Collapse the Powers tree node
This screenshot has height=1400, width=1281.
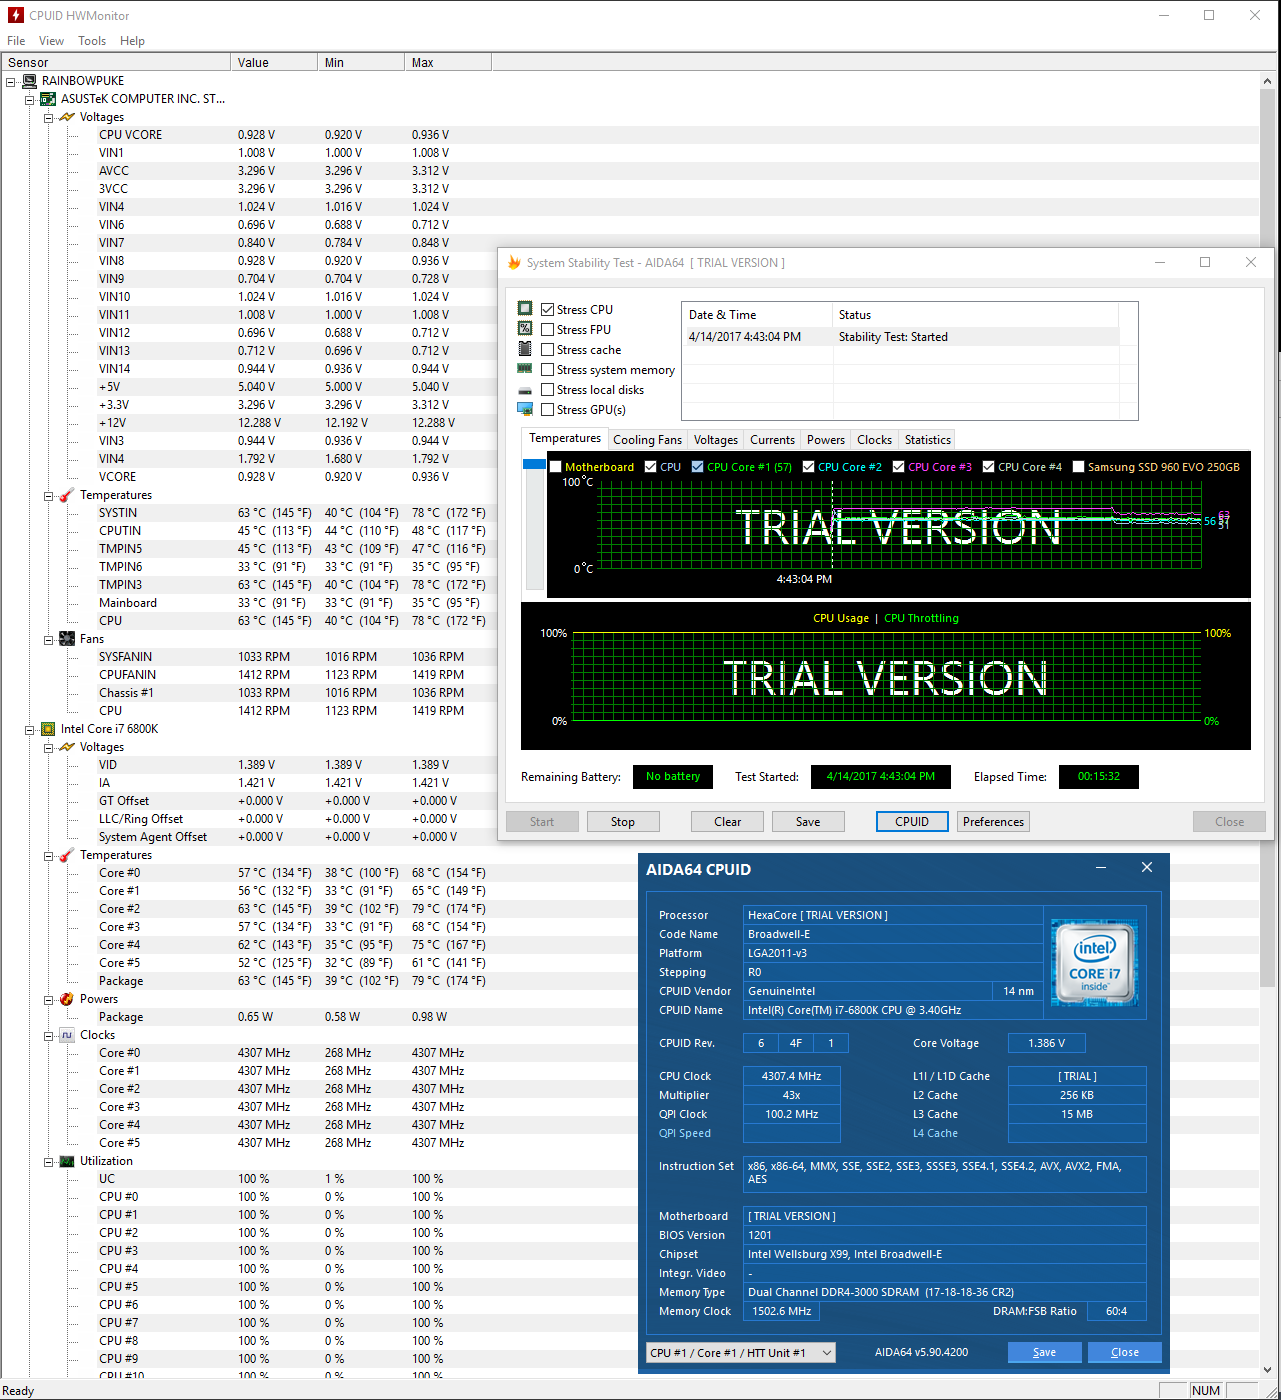pyautogui.click(x=49, y=999)
